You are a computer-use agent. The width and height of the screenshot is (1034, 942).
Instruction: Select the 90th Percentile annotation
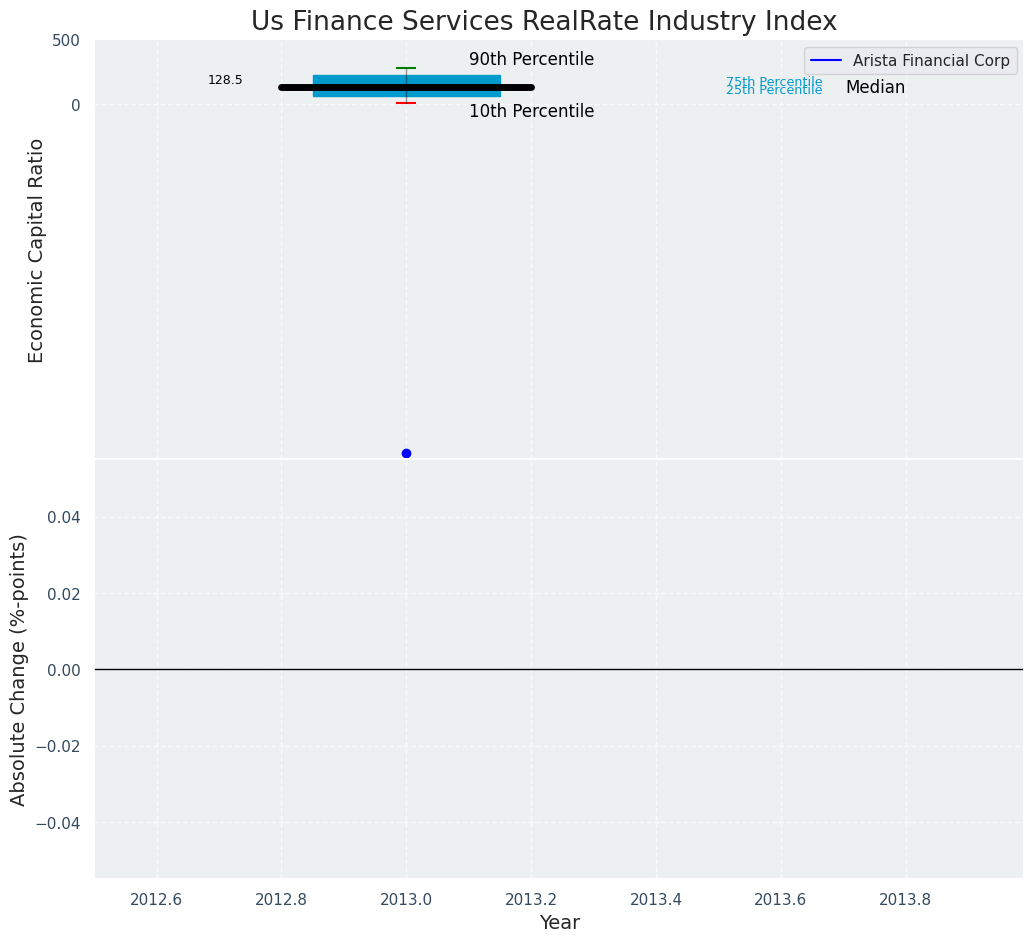coord(531,60)
